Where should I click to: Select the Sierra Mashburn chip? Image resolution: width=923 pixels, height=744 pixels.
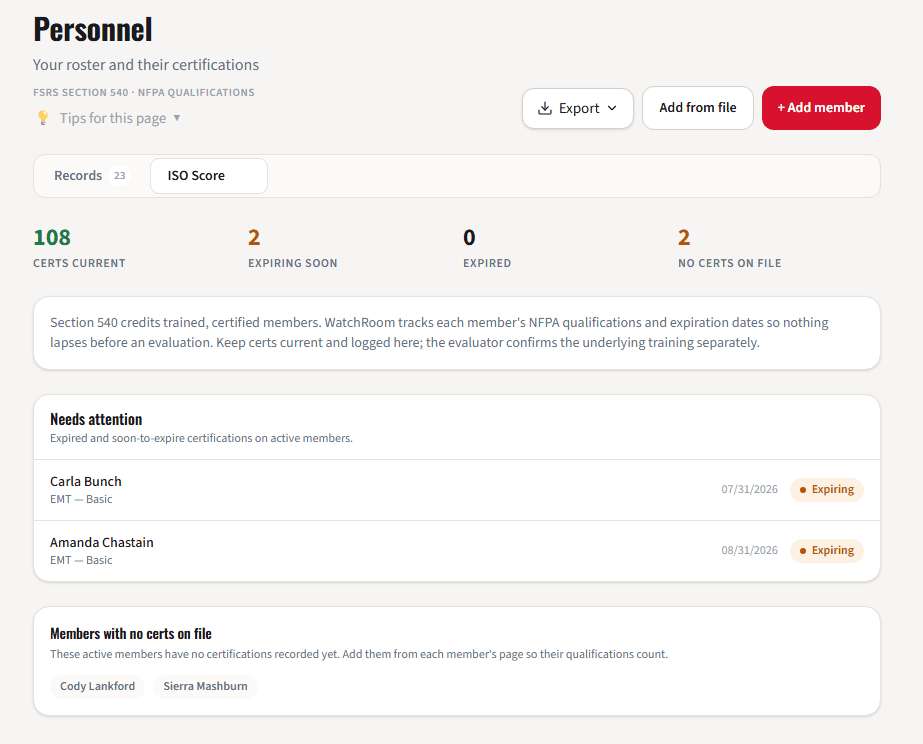coord(205,686)
